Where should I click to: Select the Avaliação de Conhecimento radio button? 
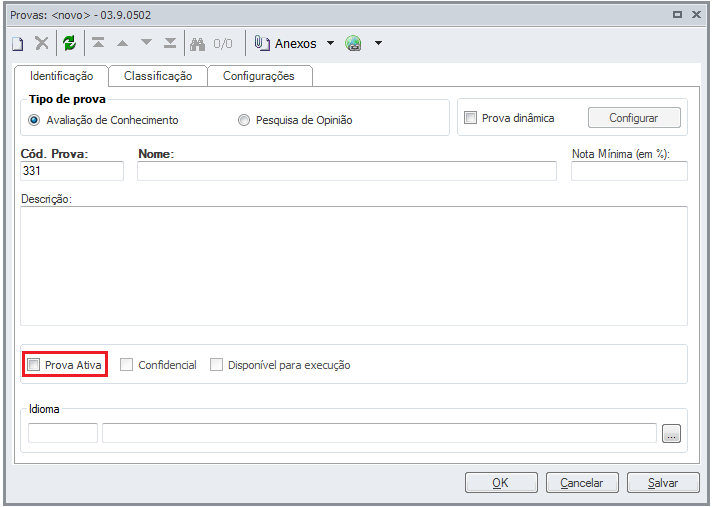(34, 120)
